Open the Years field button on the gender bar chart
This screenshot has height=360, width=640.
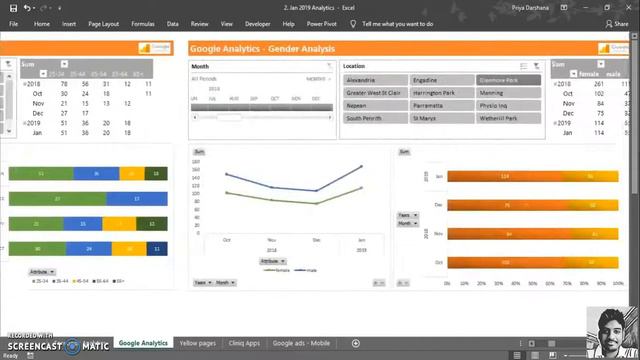coord(408,215)
